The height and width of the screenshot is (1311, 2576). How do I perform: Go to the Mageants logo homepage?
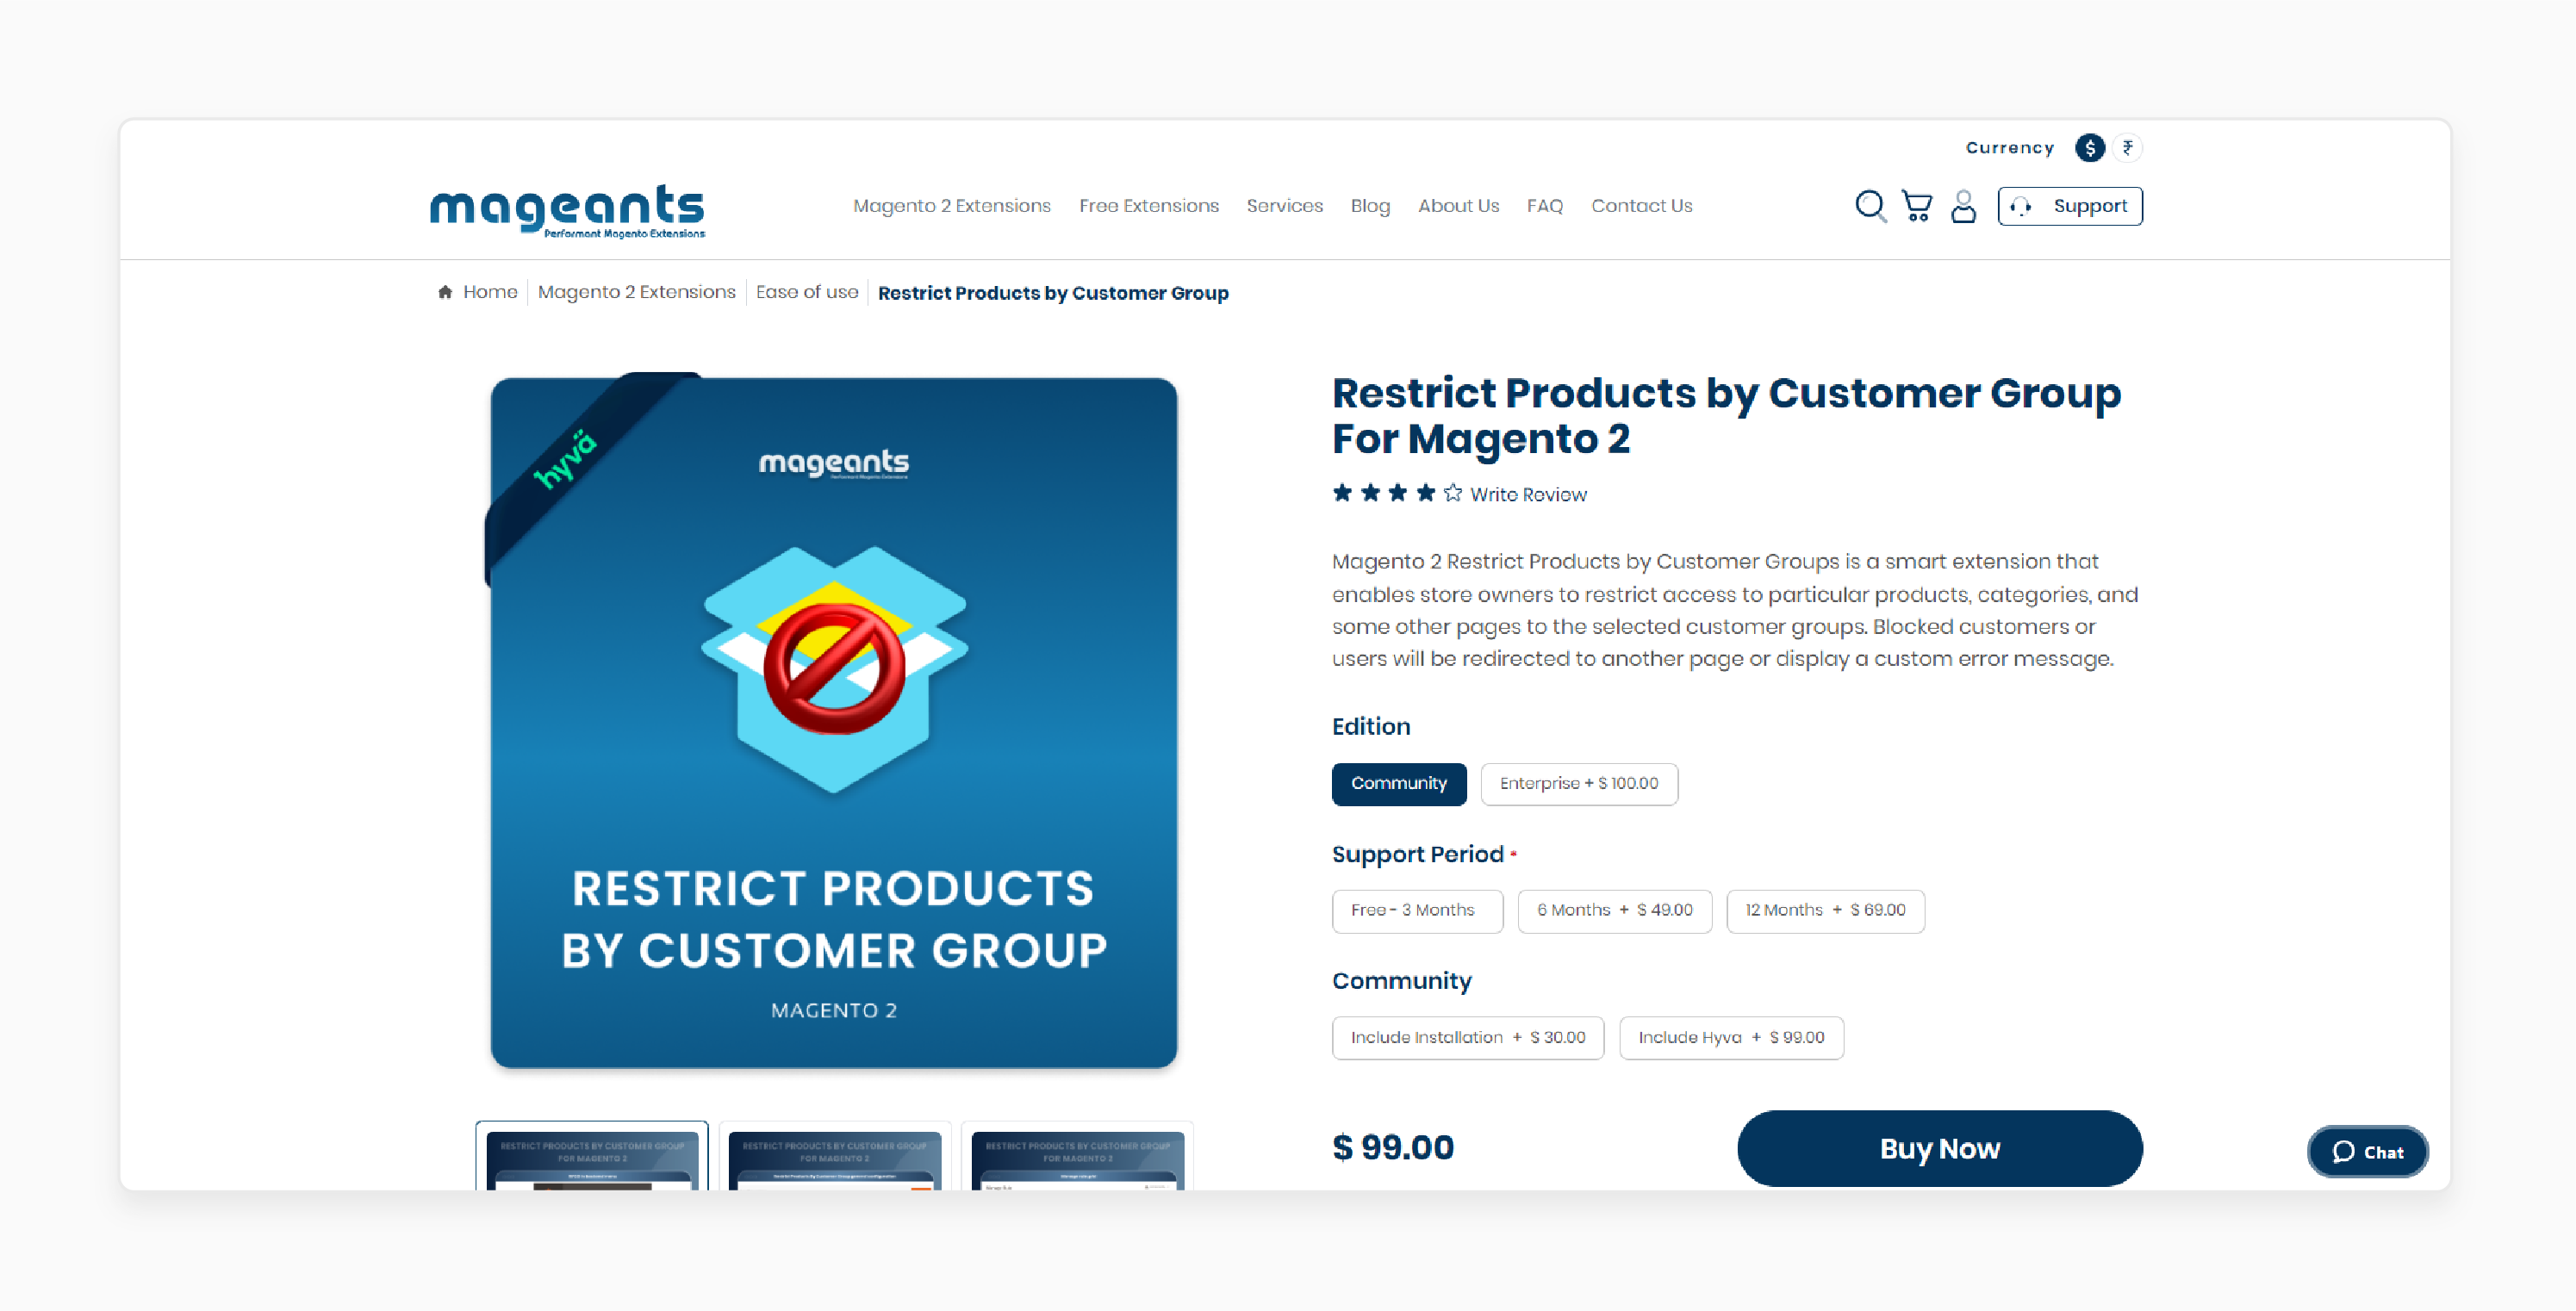click(x=567, y=210)
